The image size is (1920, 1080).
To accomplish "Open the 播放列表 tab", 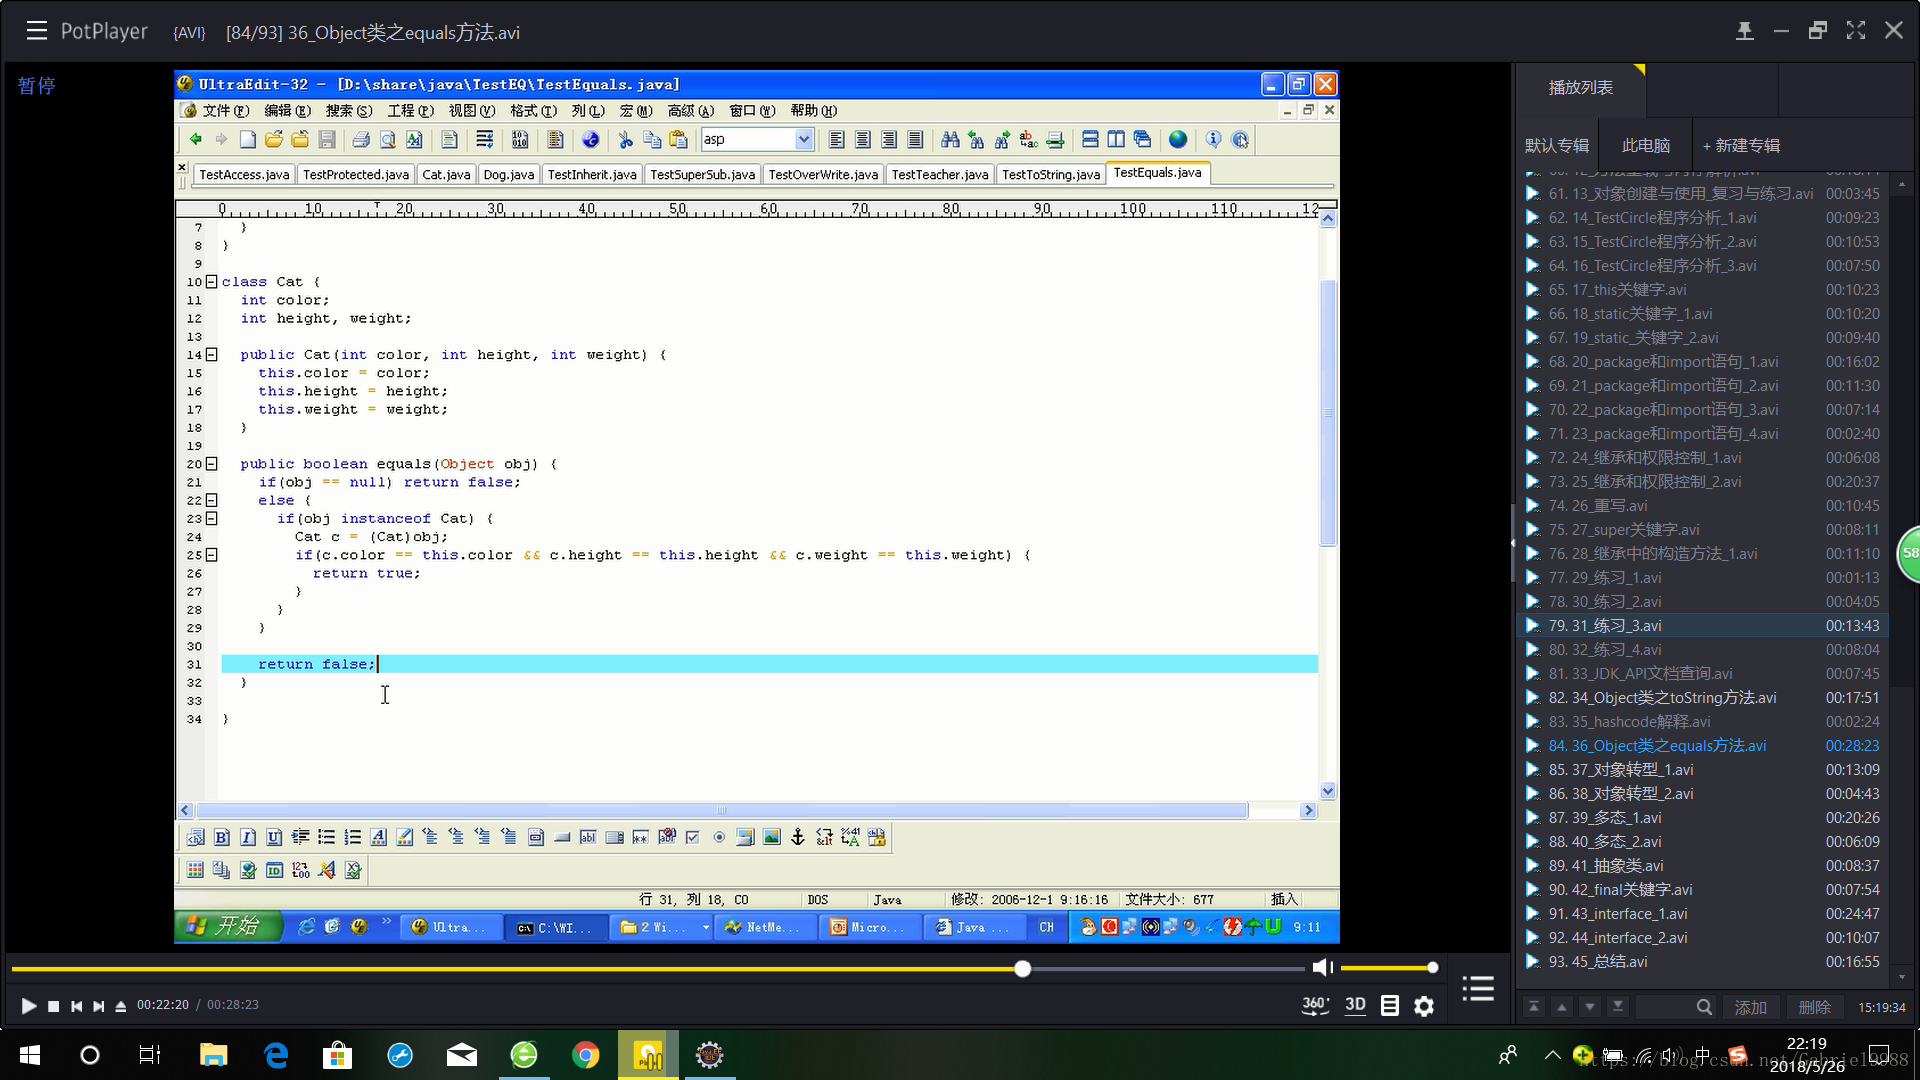I will (1580, 88).
